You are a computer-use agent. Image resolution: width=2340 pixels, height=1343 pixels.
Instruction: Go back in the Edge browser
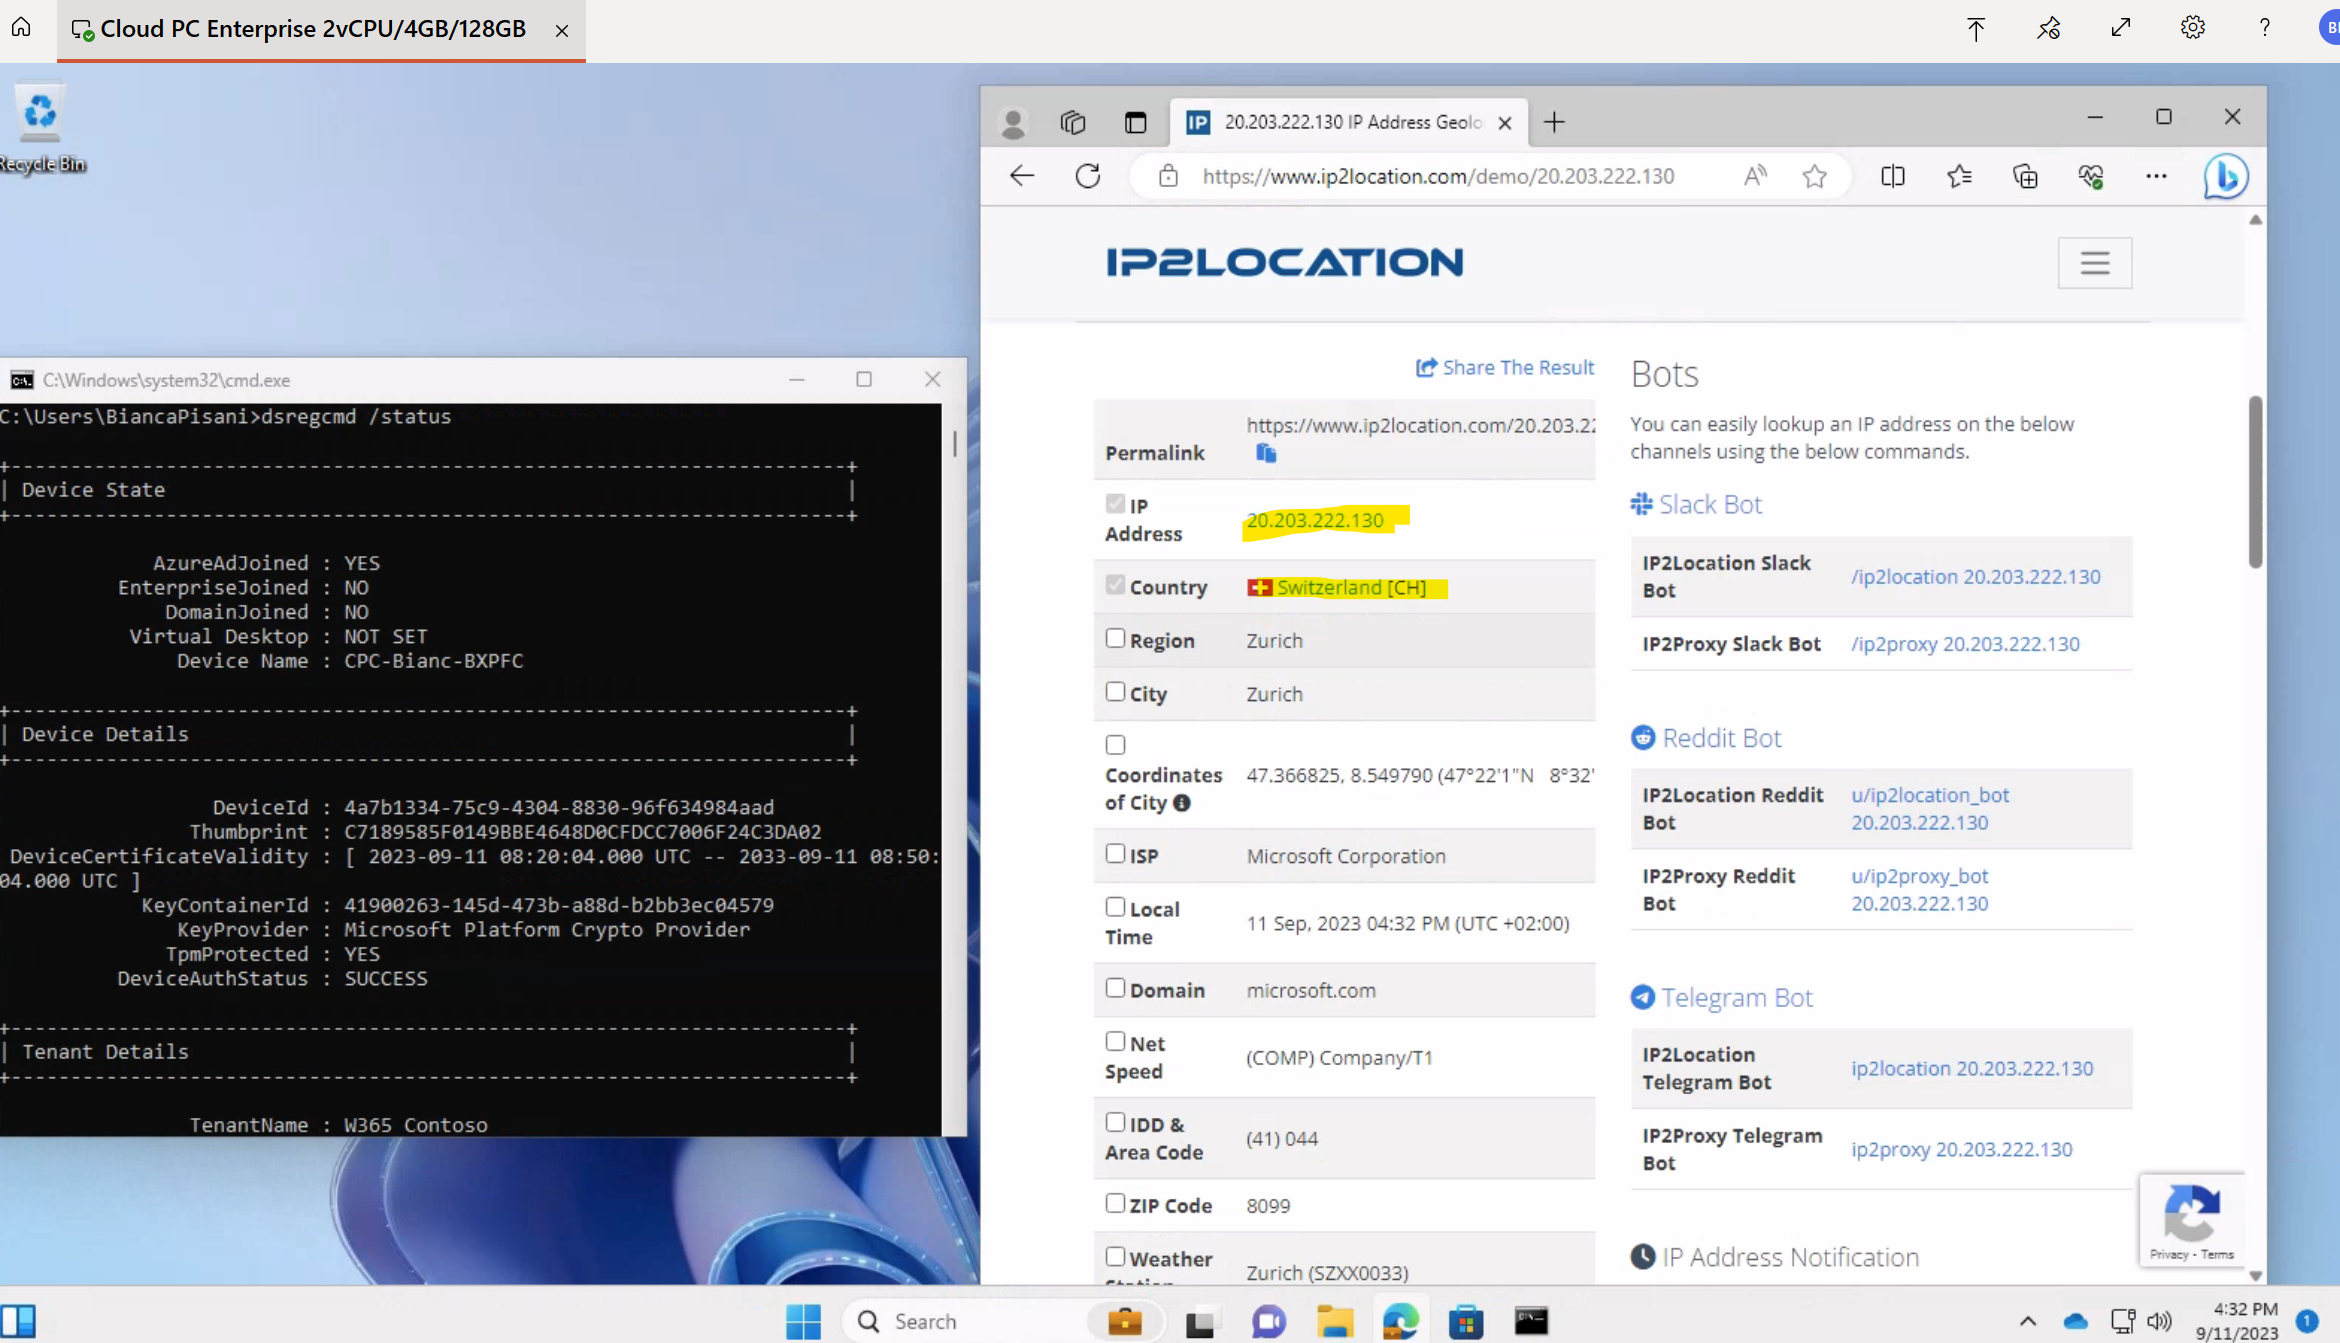coord(1021,176)
